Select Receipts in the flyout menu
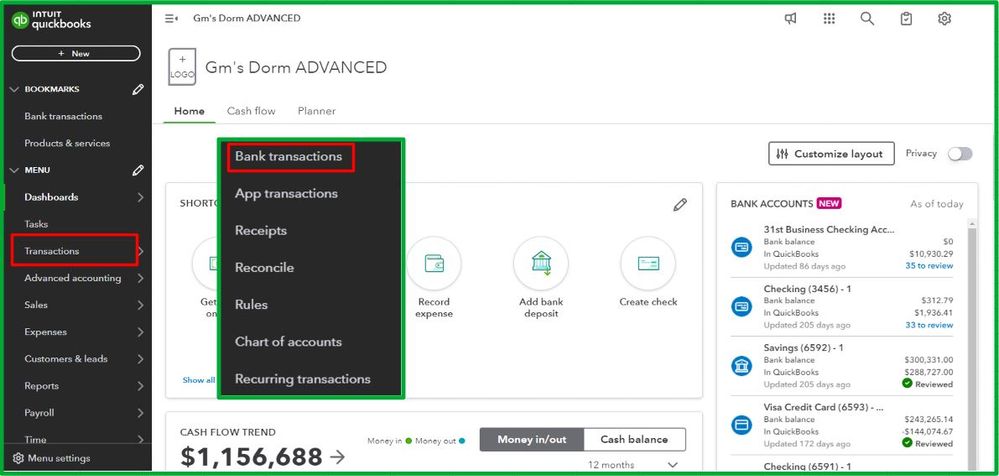This screenshot has height=476, width=999. 261,231
